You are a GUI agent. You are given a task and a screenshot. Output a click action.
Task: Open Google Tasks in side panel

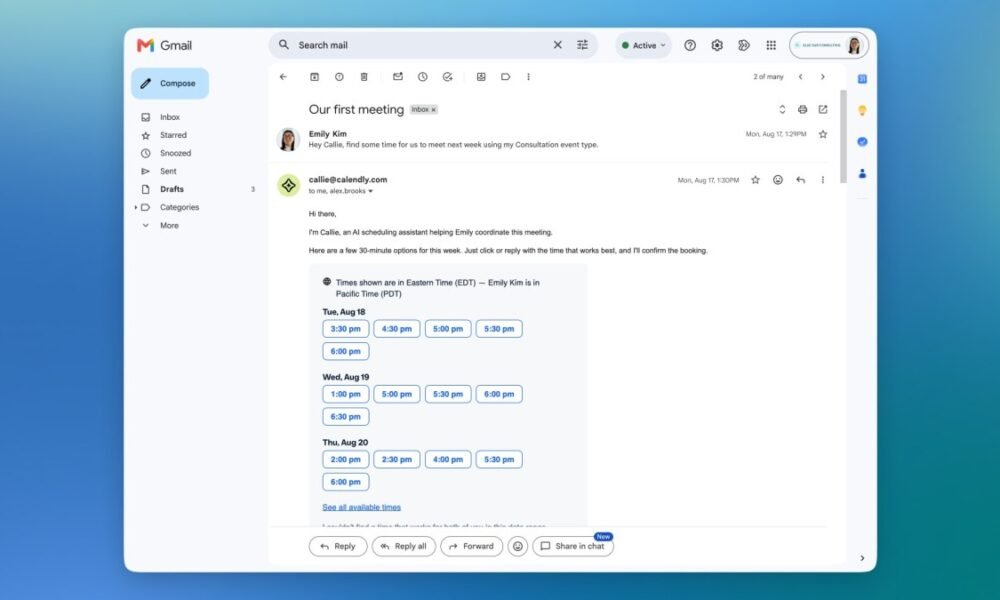[862, 142]
